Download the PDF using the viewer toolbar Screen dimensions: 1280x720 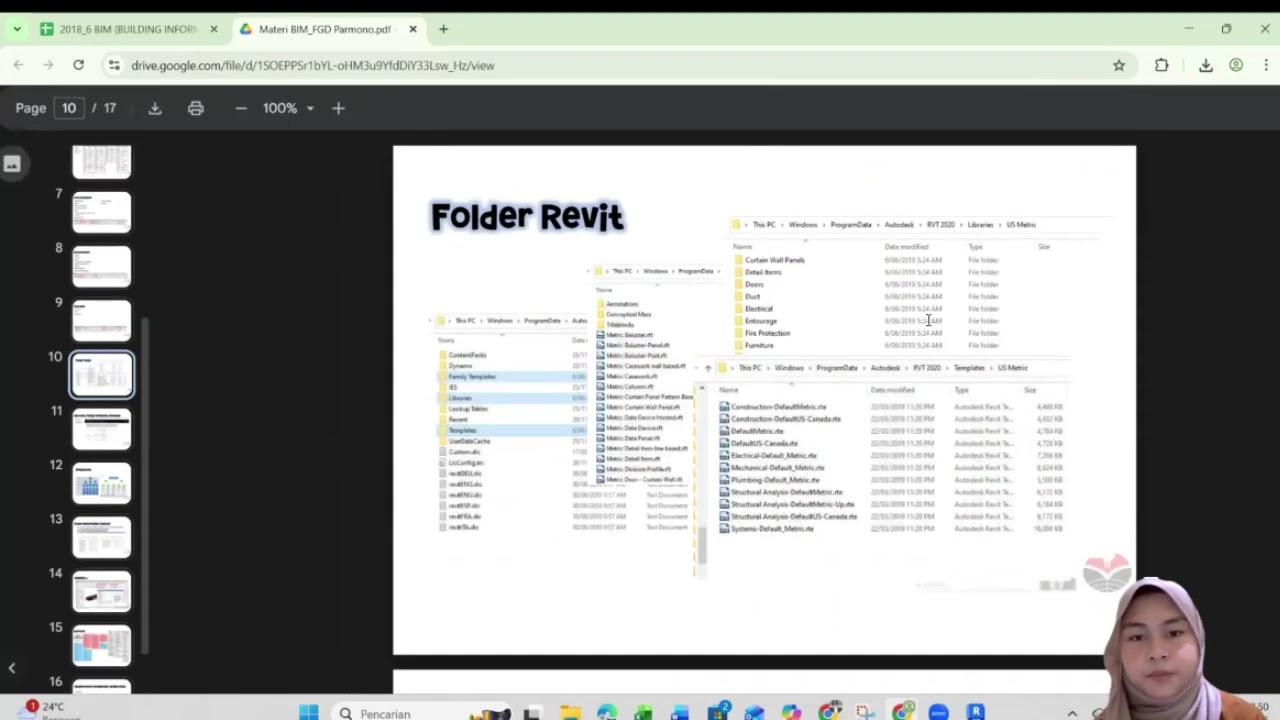(x=155, y=108)
